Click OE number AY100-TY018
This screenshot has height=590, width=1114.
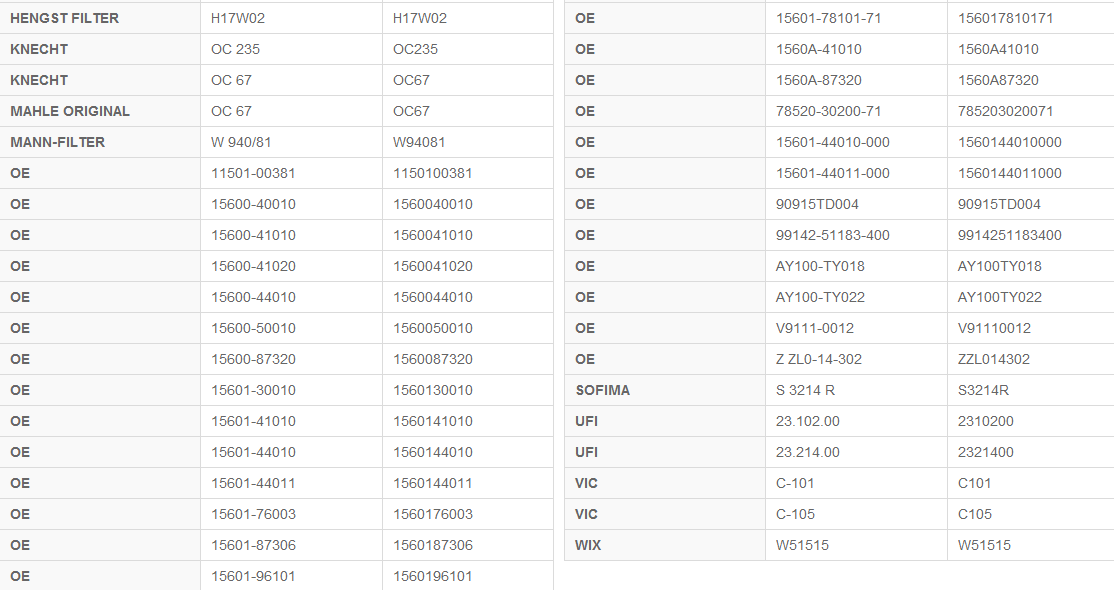pyautogui.click(x=820, y=266)
